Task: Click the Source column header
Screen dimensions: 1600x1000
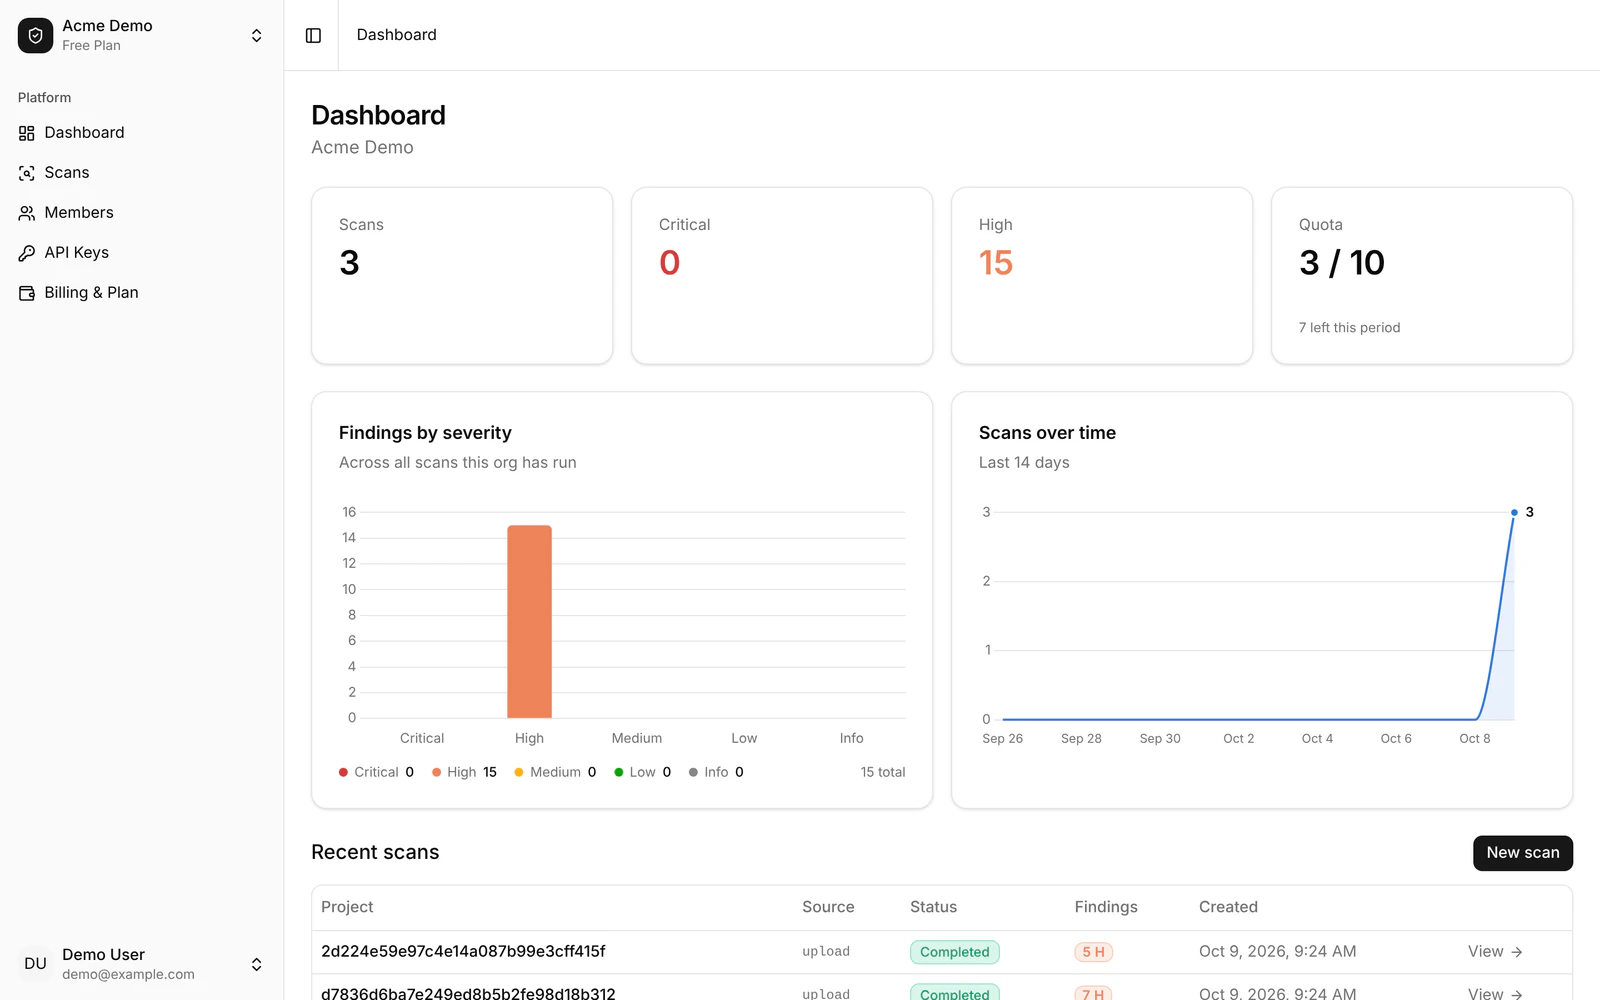Action: click(x=828, y=907)
